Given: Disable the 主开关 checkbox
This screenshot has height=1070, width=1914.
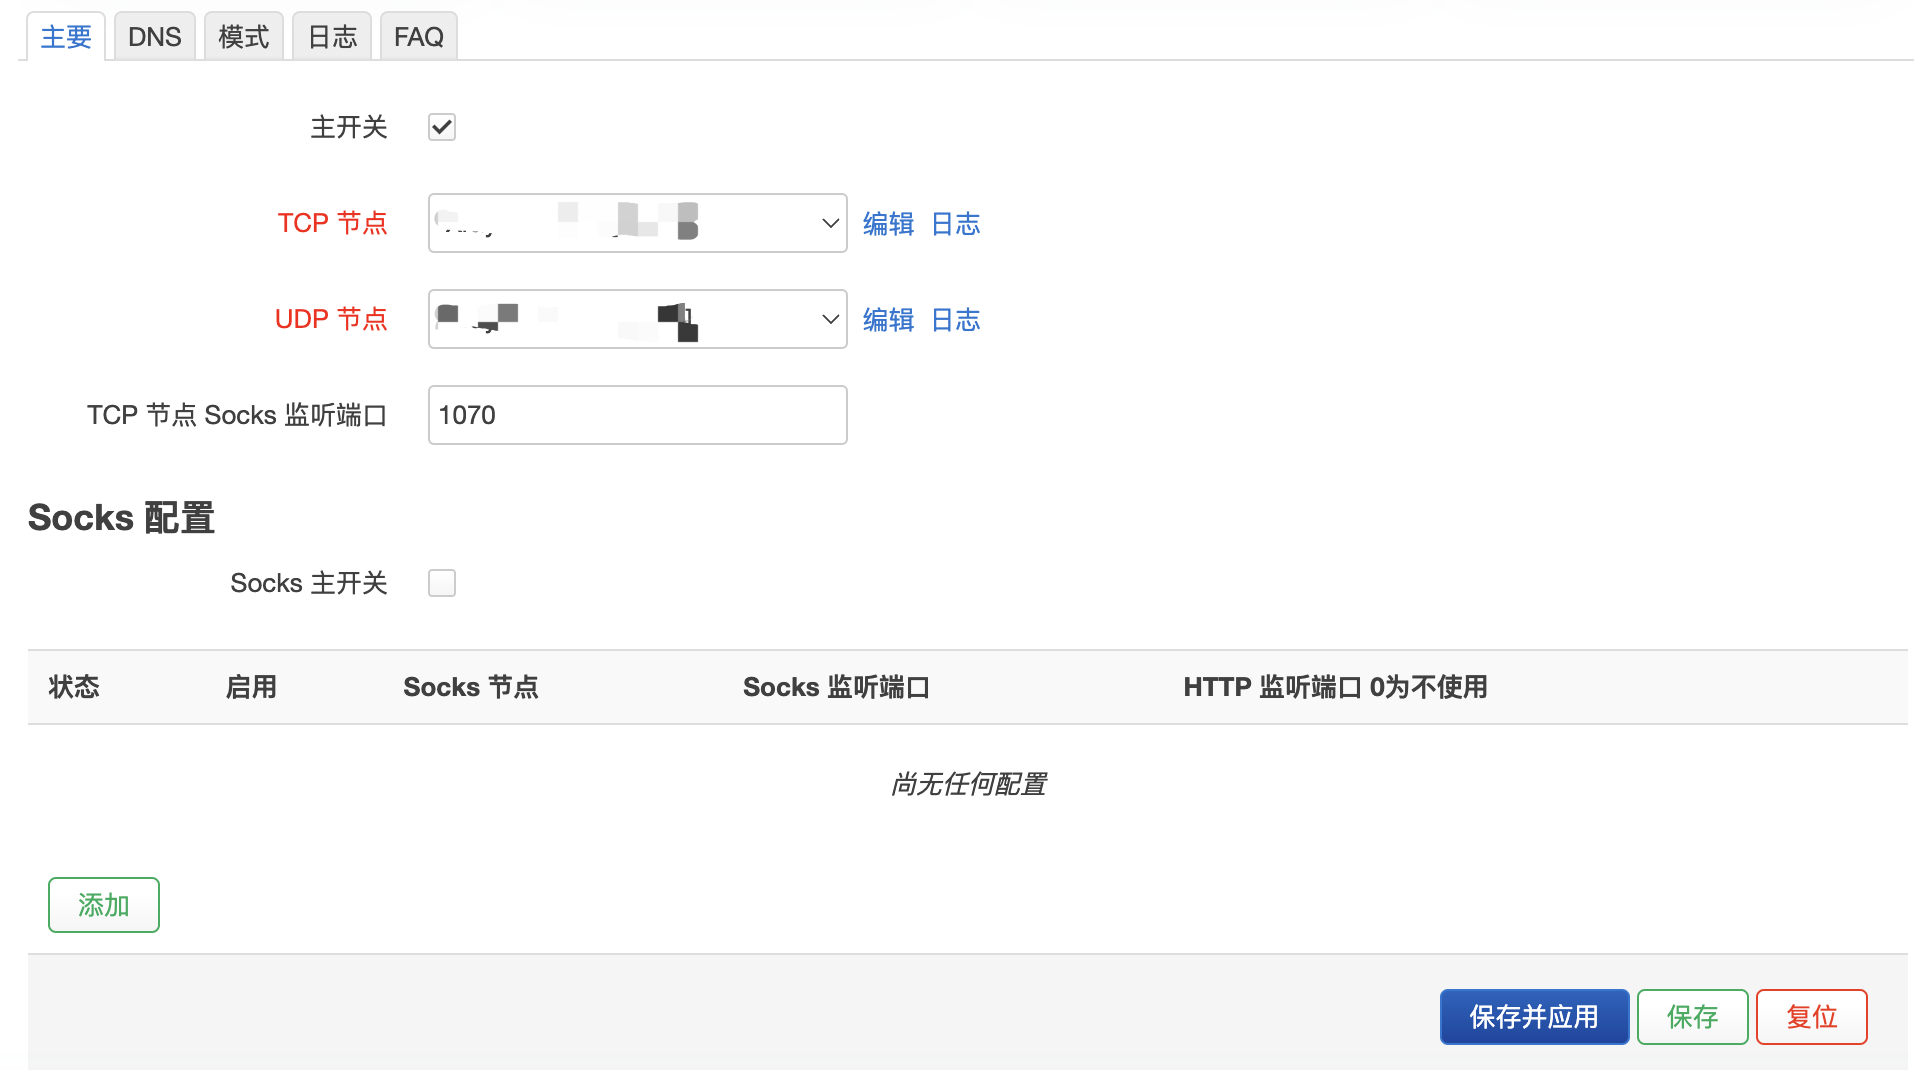Looking at the screenshot, I should coord(442,127).
